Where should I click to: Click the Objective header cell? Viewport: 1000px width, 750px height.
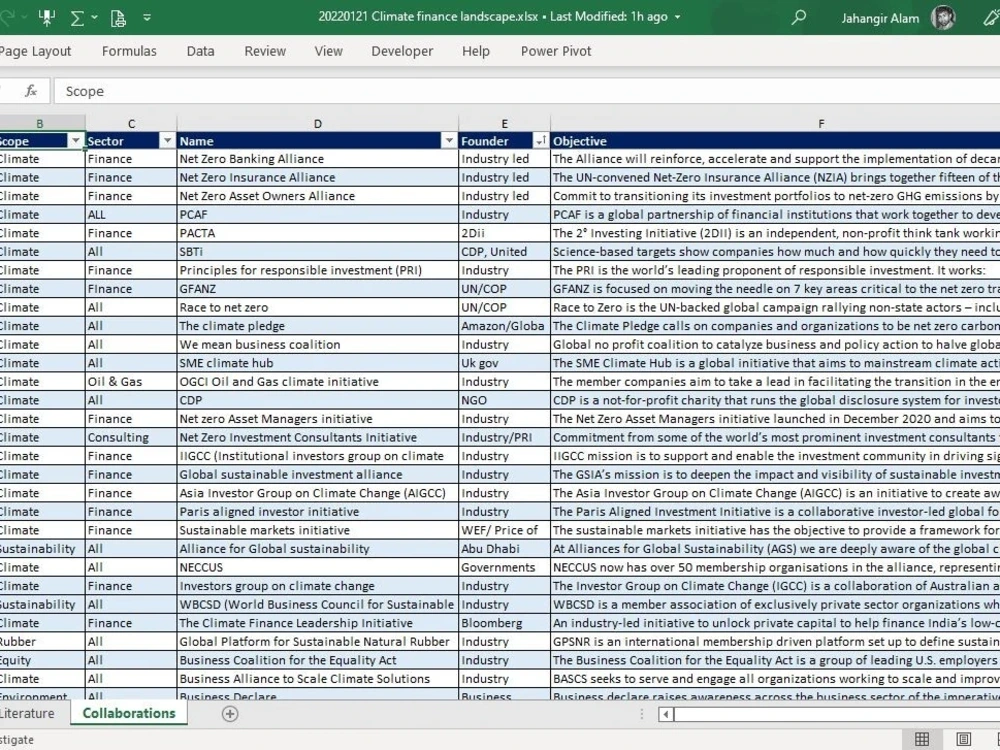point(775,141)
